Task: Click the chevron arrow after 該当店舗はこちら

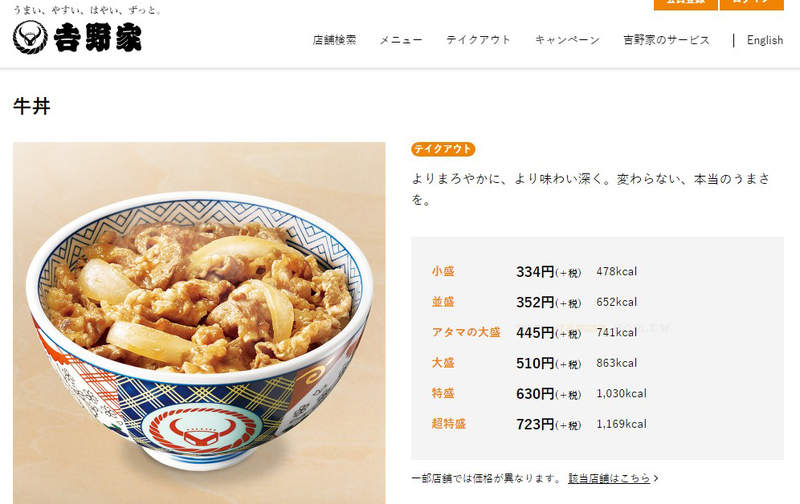Action: [656, 478]
